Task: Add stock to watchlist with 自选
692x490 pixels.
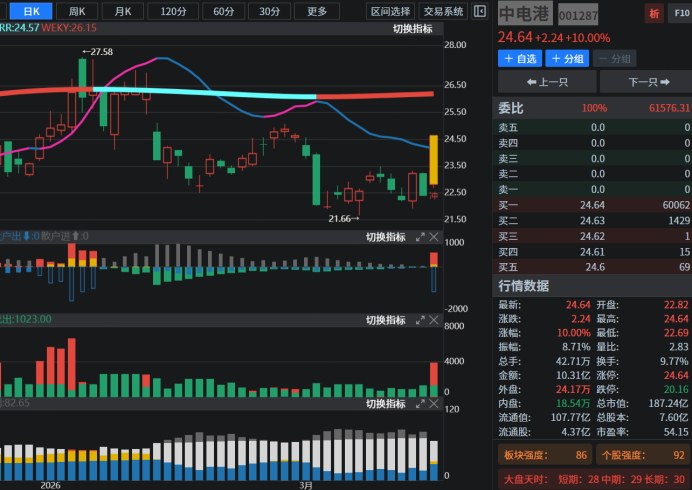Action: pos(519,59)
